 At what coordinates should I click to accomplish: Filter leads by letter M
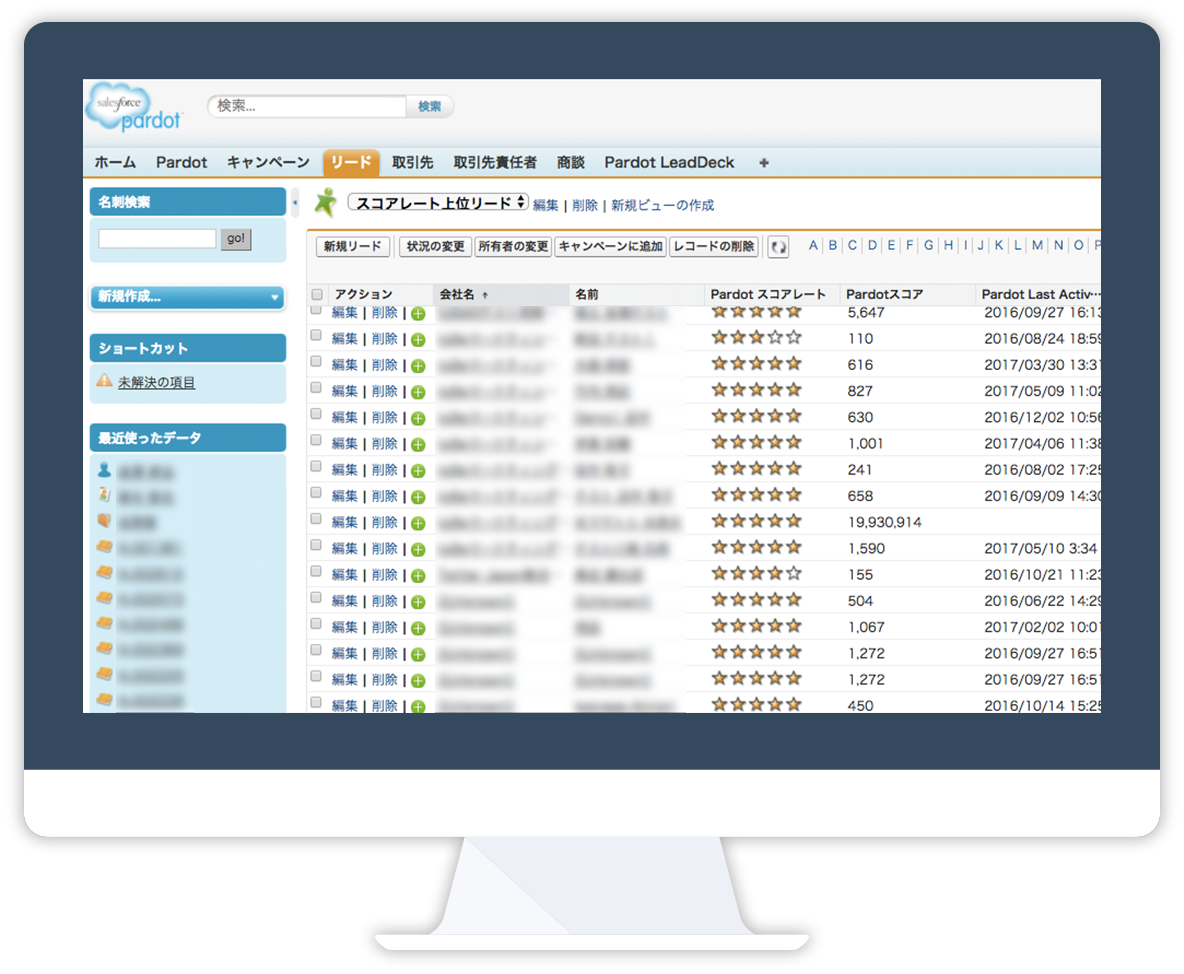(1038, 245)
